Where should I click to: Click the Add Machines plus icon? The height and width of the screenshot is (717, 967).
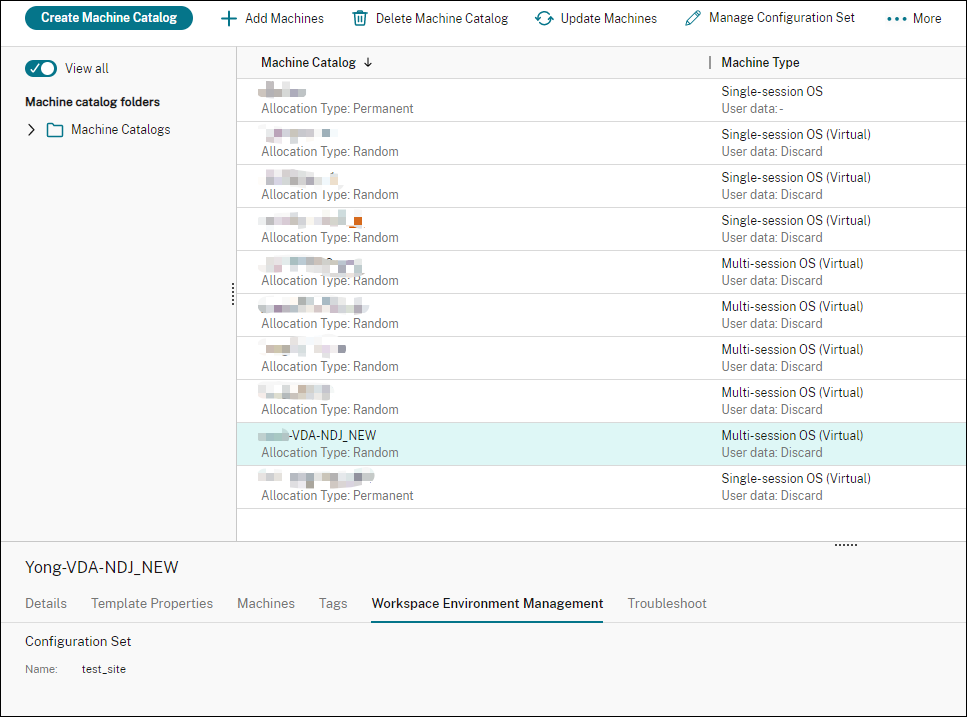pos(228,18)
